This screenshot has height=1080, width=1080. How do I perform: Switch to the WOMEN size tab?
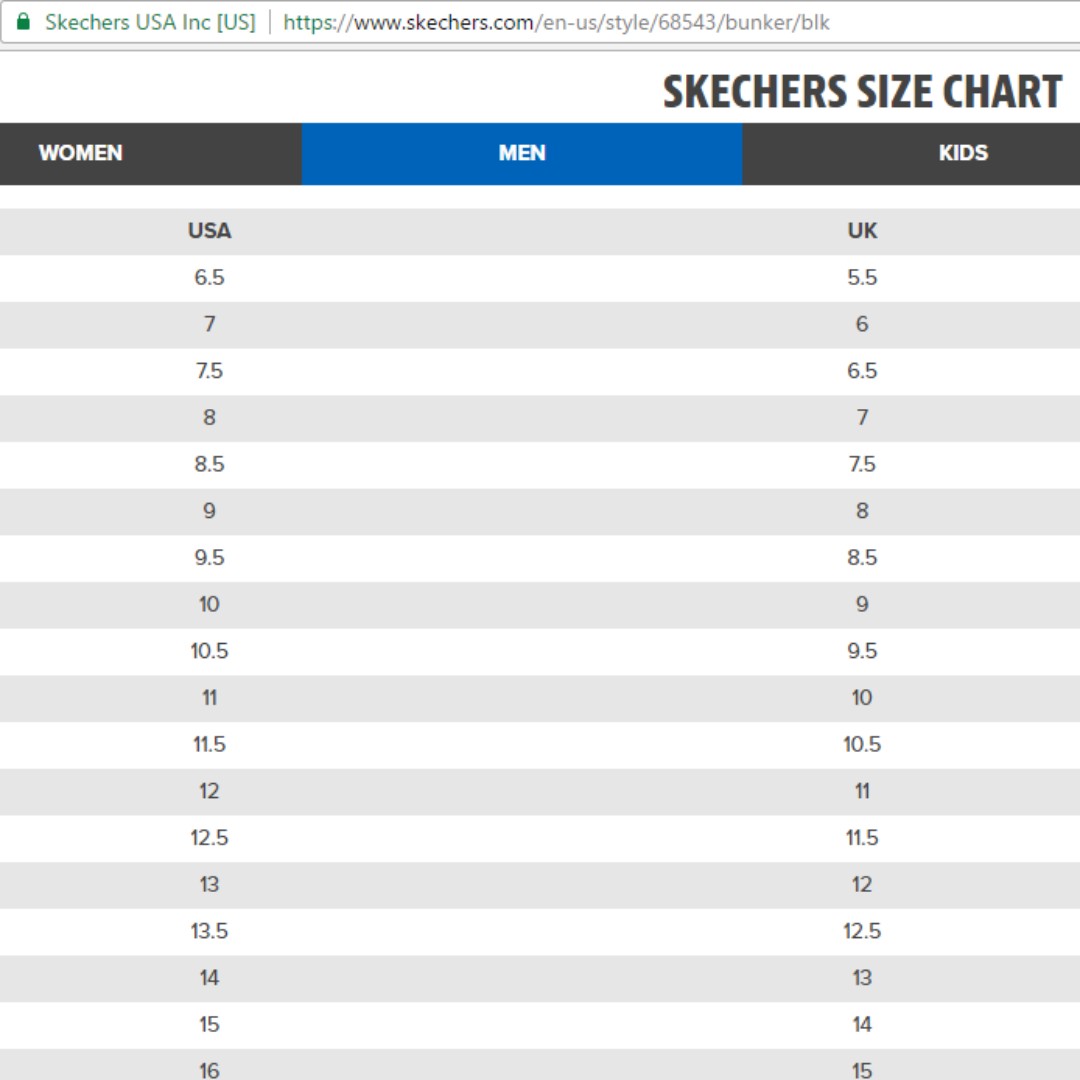[81, 153]
